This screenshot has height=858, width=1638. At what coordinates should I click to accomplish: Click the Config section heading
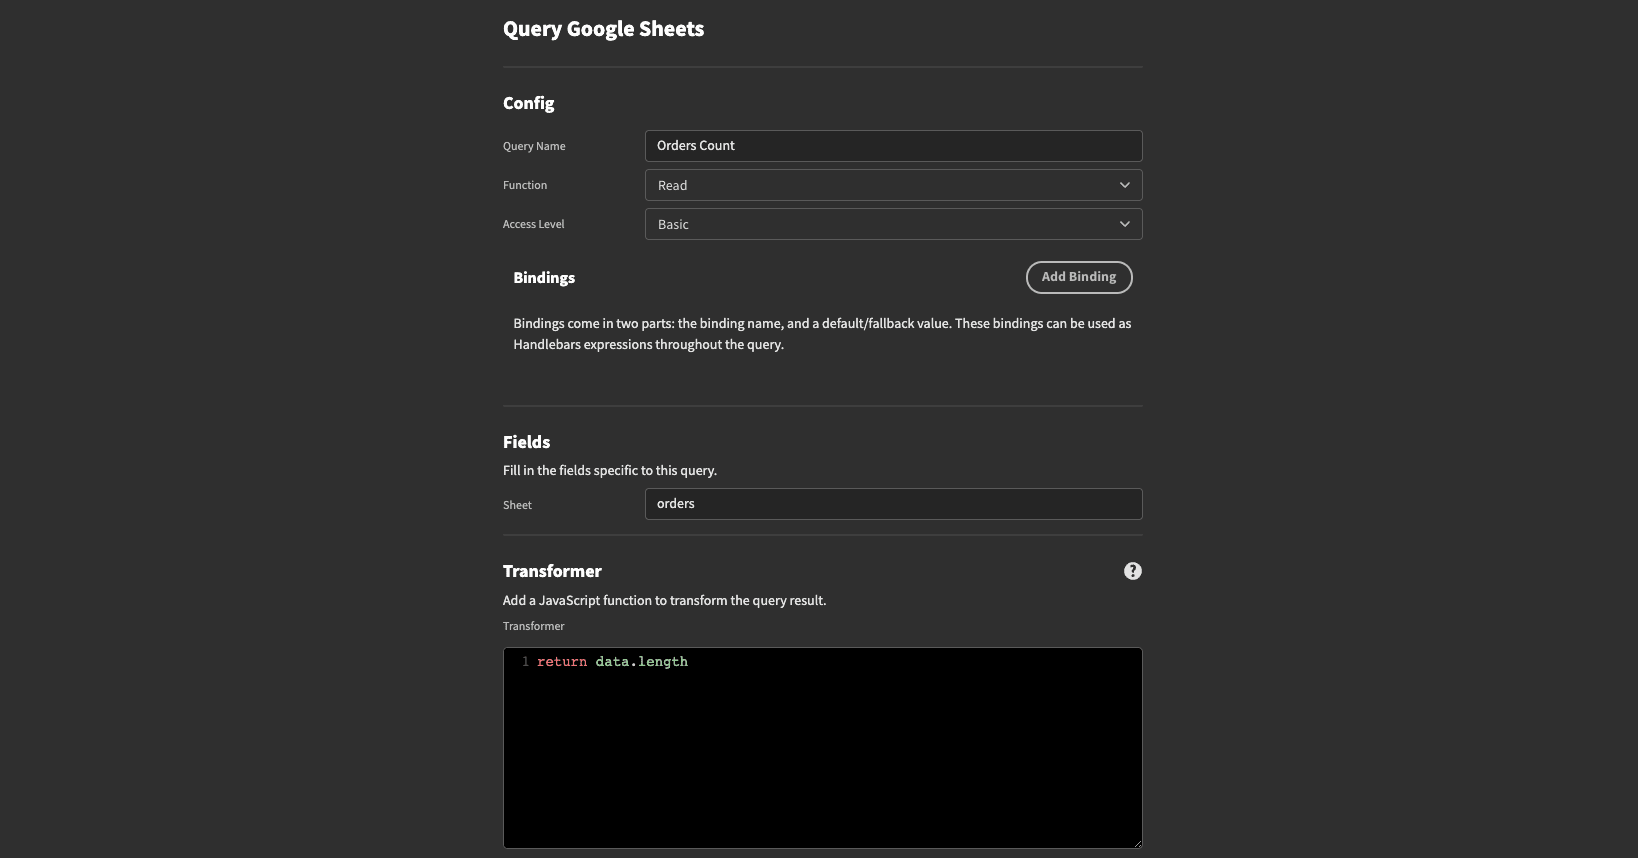(528, 103)
